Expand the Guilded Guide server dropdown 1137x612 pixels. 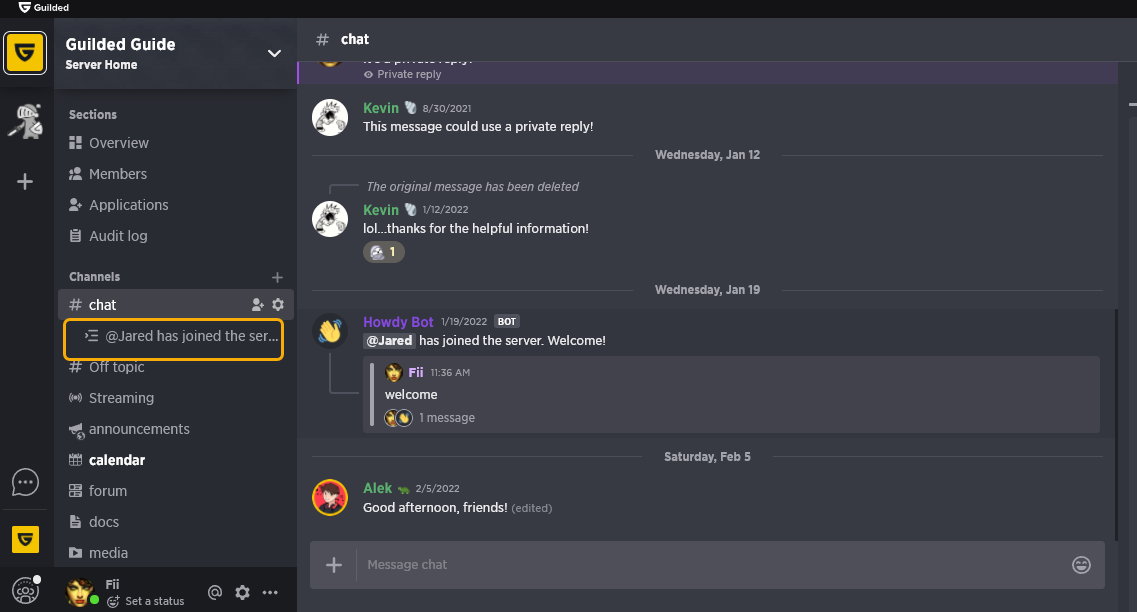coord(274,53)
